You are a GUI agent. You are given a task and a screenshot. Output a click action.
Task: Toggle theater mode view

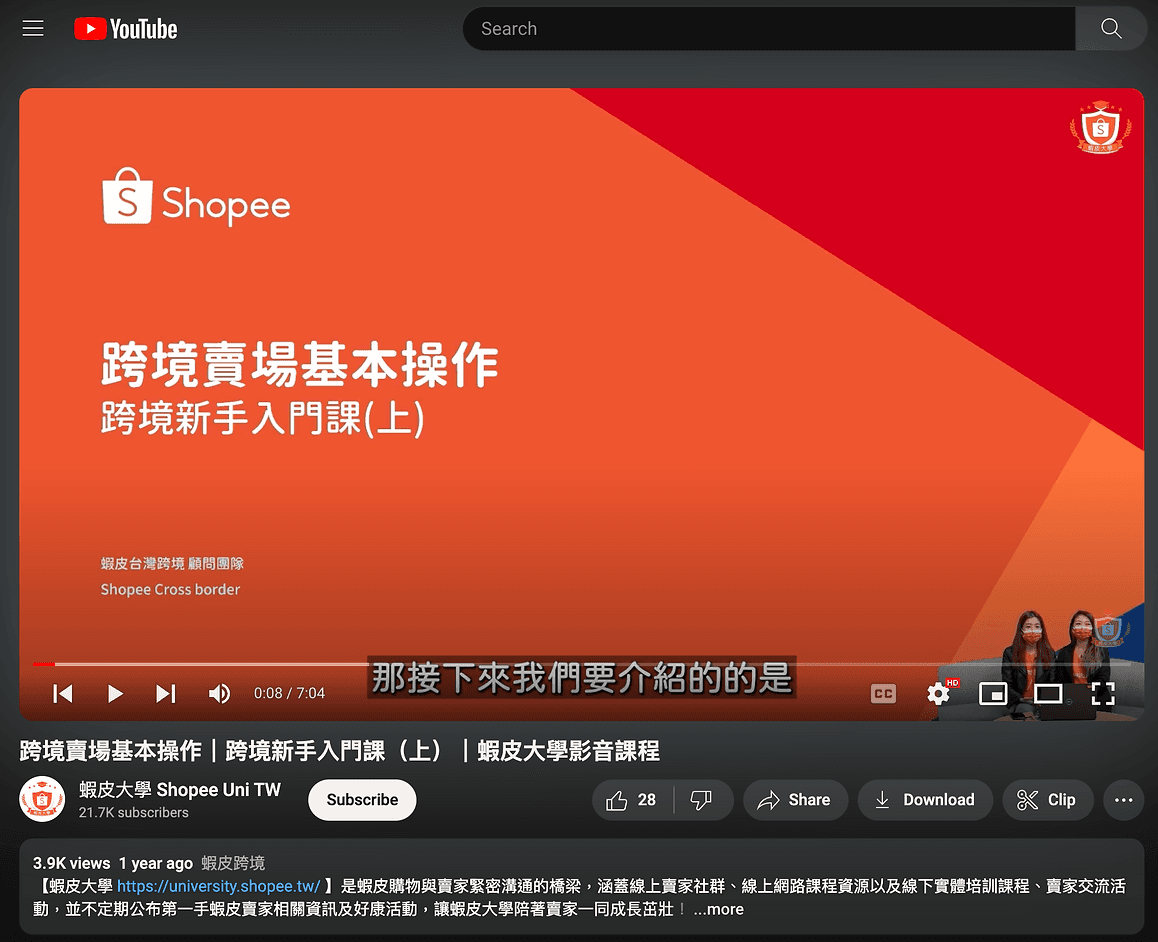(x=1048, y=693)
